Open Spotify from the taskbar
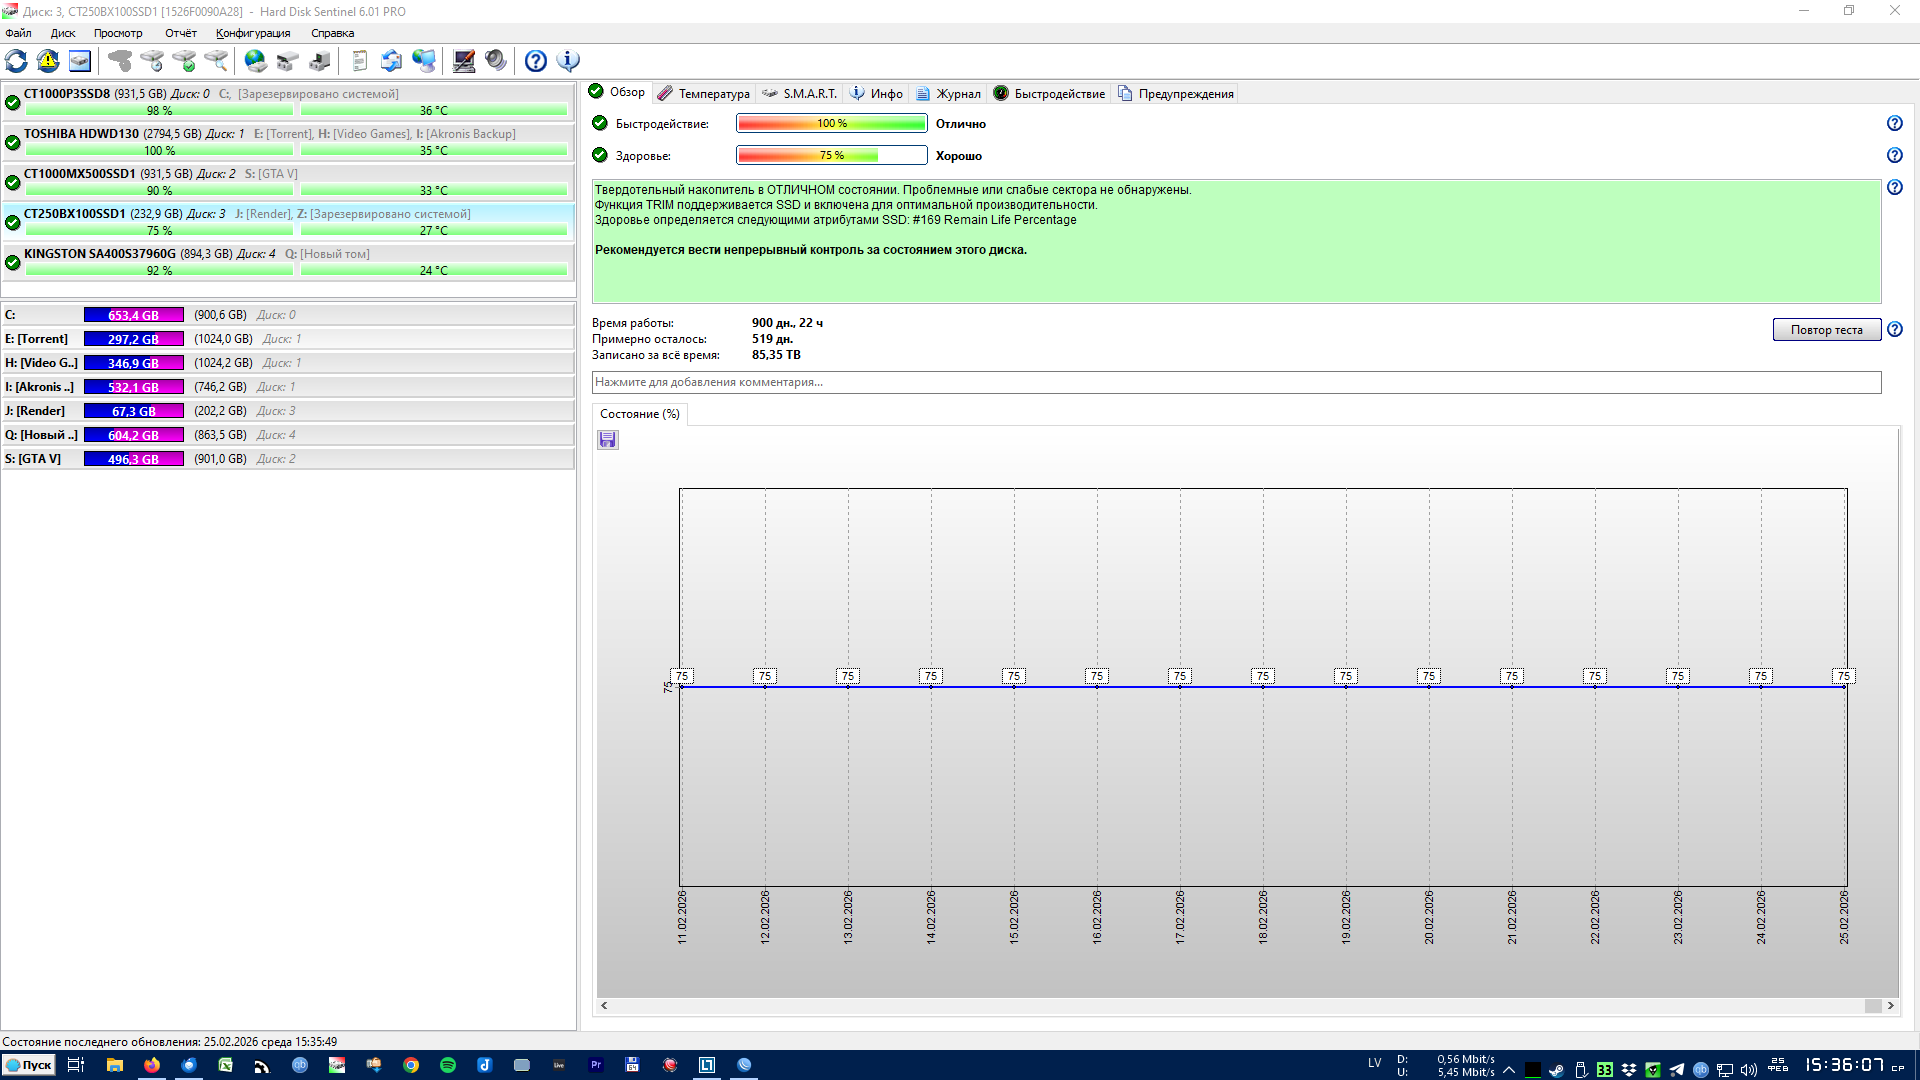Screen dimensions: 1920x1080 [448, 1065]
